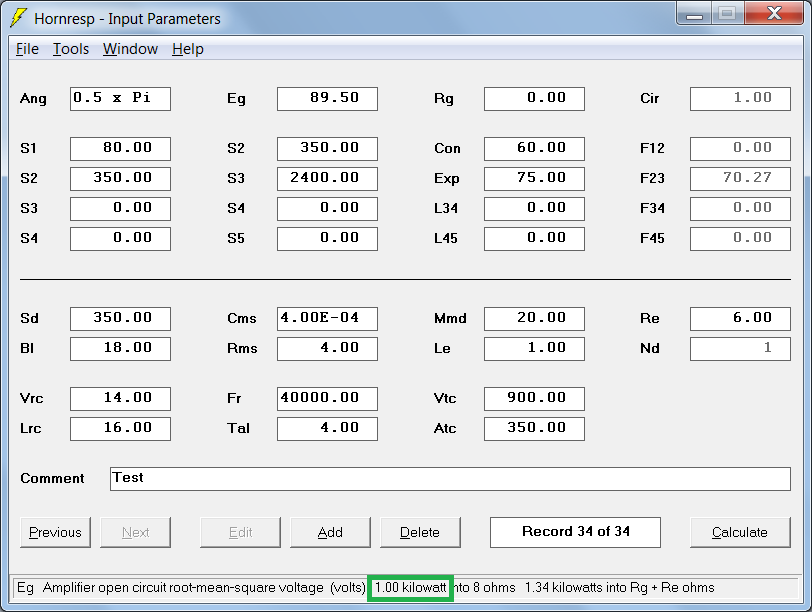Minimize the Hornresp window
The width and height of the screenshot is (812, 612).
694,15
